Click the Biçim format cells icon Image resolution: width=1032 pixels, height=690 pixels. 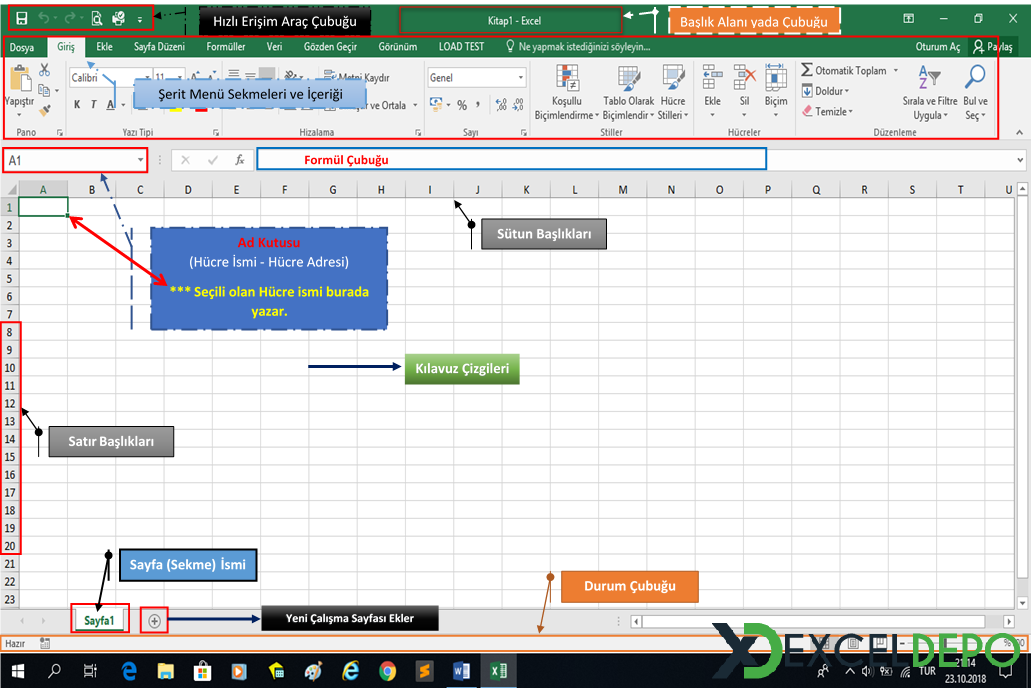pos(776,77)
